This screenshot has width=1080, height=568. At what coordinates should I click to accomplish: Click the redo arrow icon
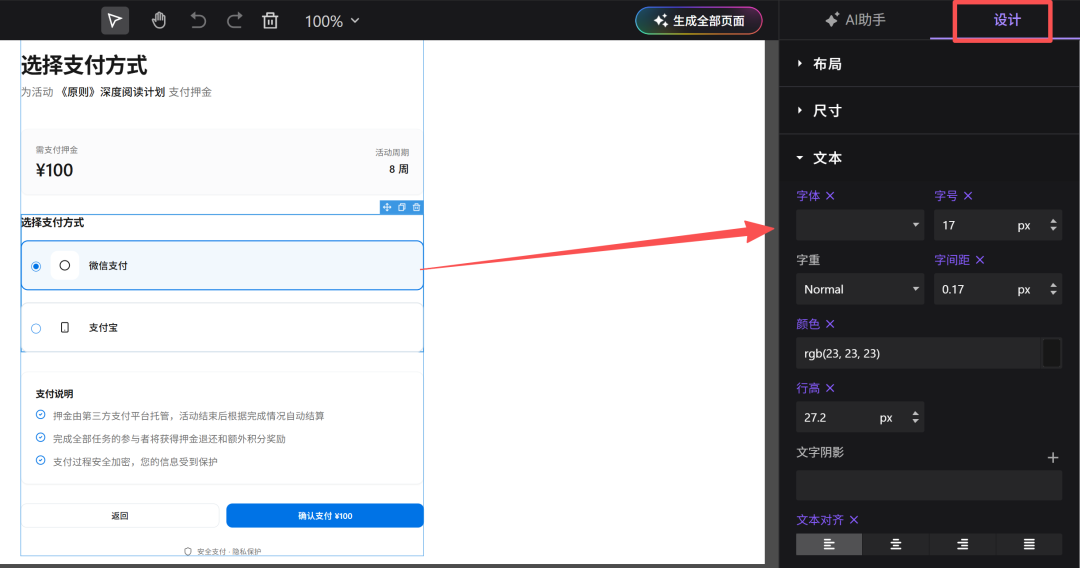(x=234, y=20)
